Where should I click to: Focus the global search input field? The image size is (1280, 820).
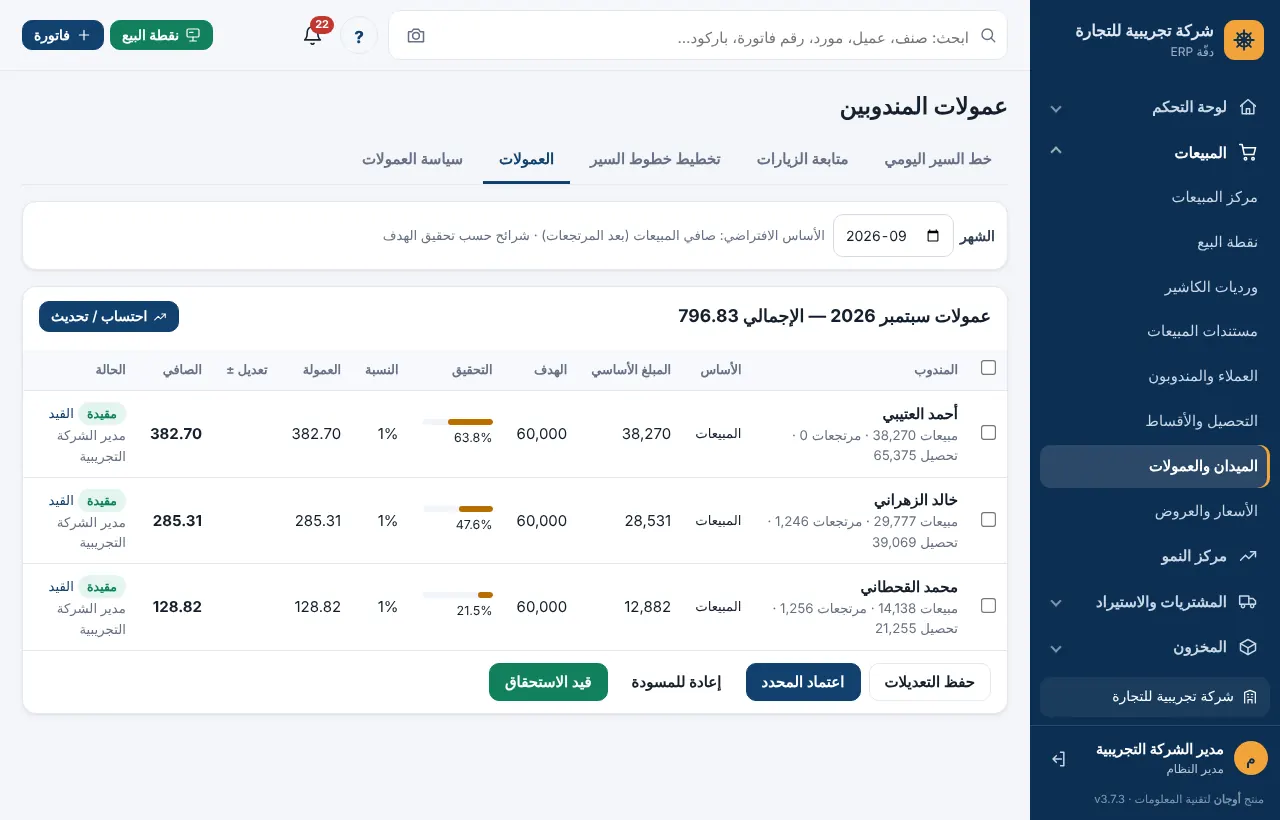click(700, 36)
